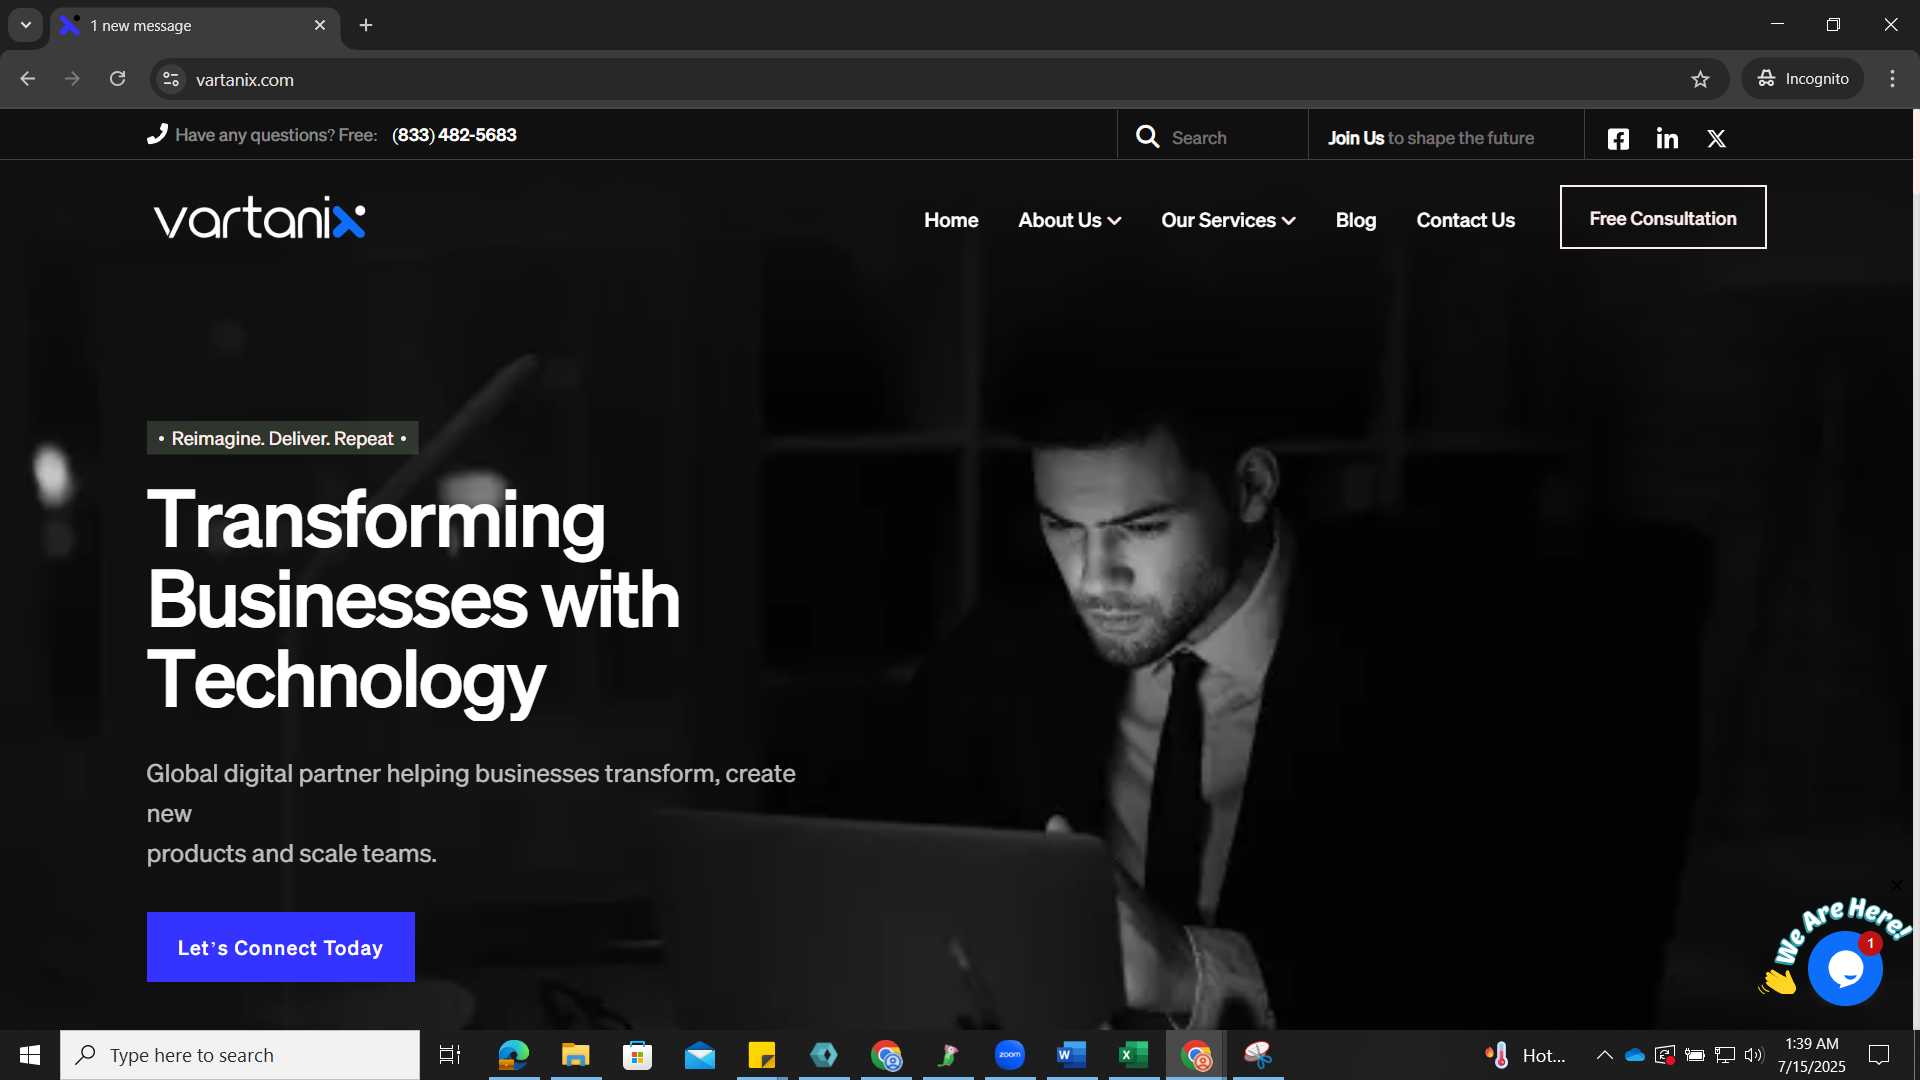This screenshot has width=1920, height=1080.
Task: Open Vartanix LinkedIn page icon
Action: 1667,138
